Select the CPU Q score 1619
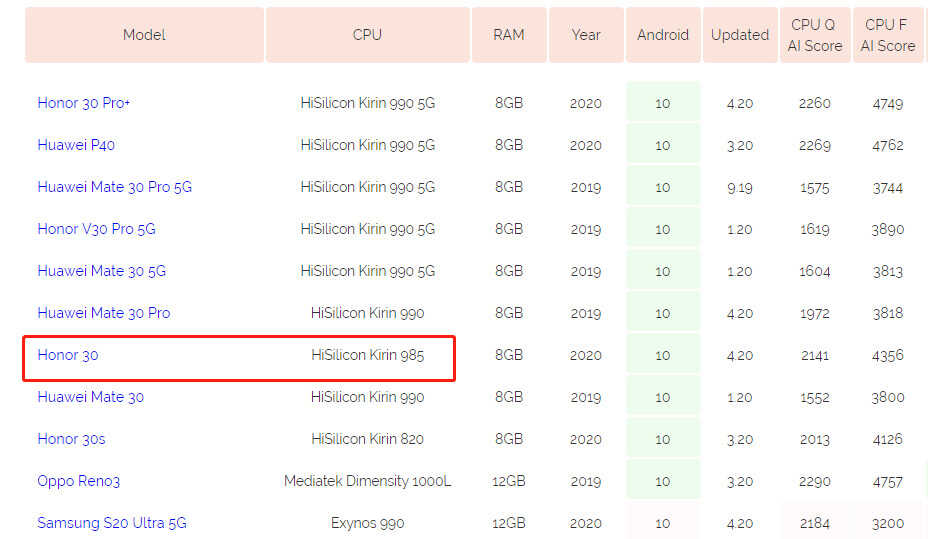Screen dimensions: 928x539 click(815, 230)
